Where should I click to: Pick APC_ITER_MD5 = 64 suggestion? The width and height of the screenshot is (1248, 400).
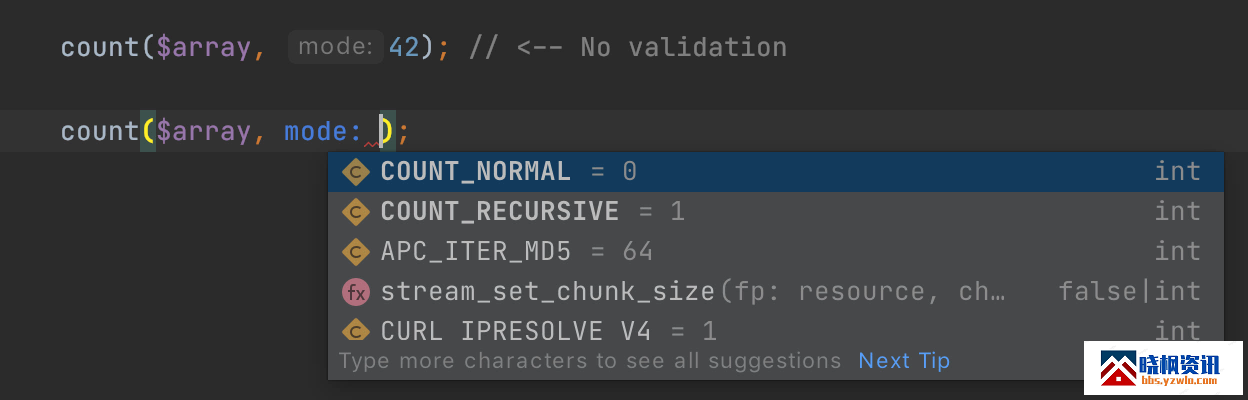tap(776, 251)
